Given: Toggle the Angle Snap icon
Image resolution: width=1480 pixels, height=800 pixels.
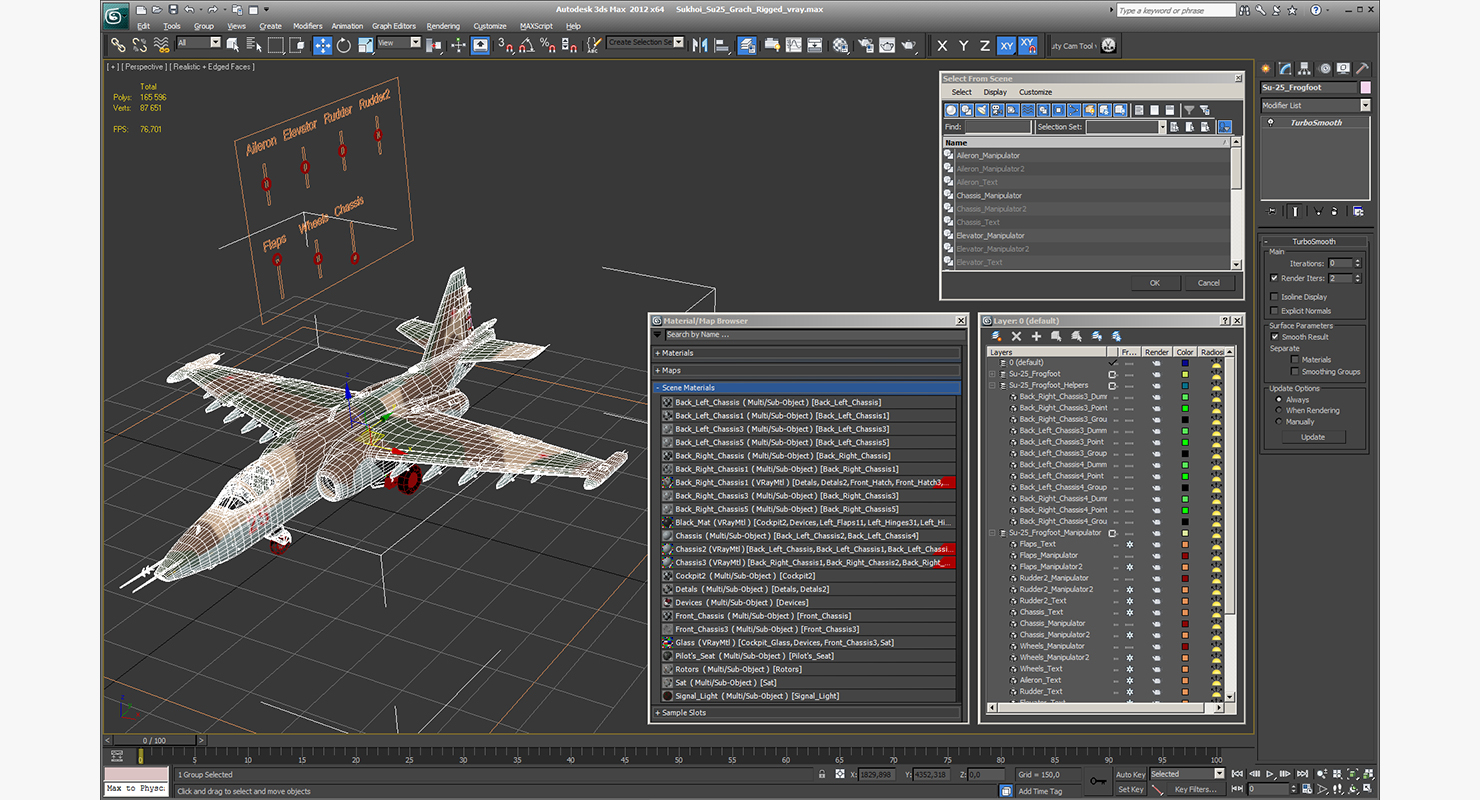Looking at the screenshot, I should pyautogui.click(x=525, y=45).
